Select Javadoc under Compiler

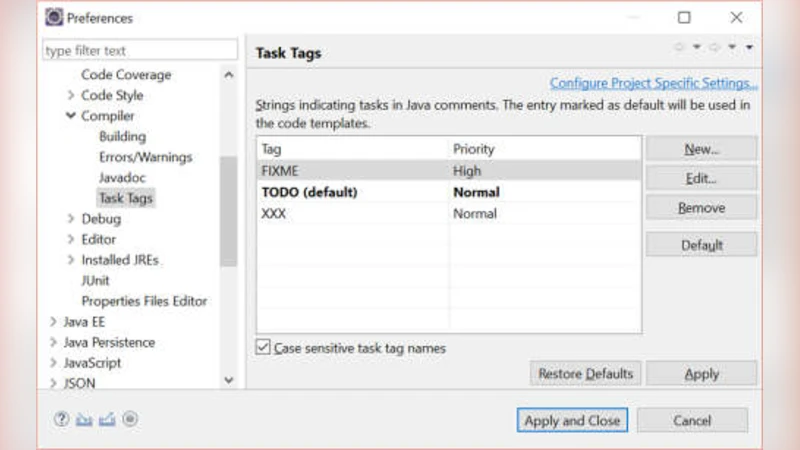tap(122, 177)
